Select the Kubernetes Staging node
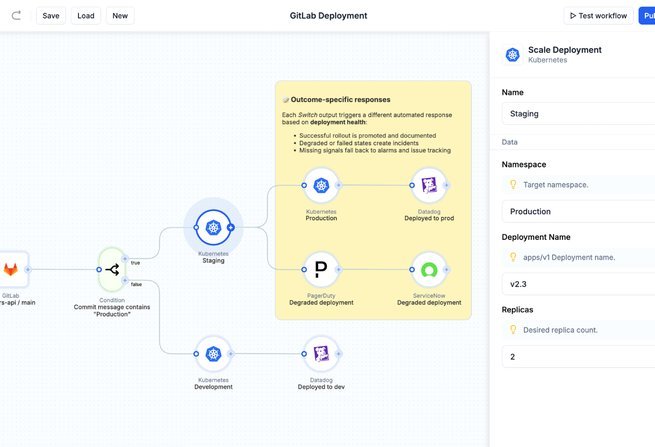The image size is (655, 447). [213, 227]
